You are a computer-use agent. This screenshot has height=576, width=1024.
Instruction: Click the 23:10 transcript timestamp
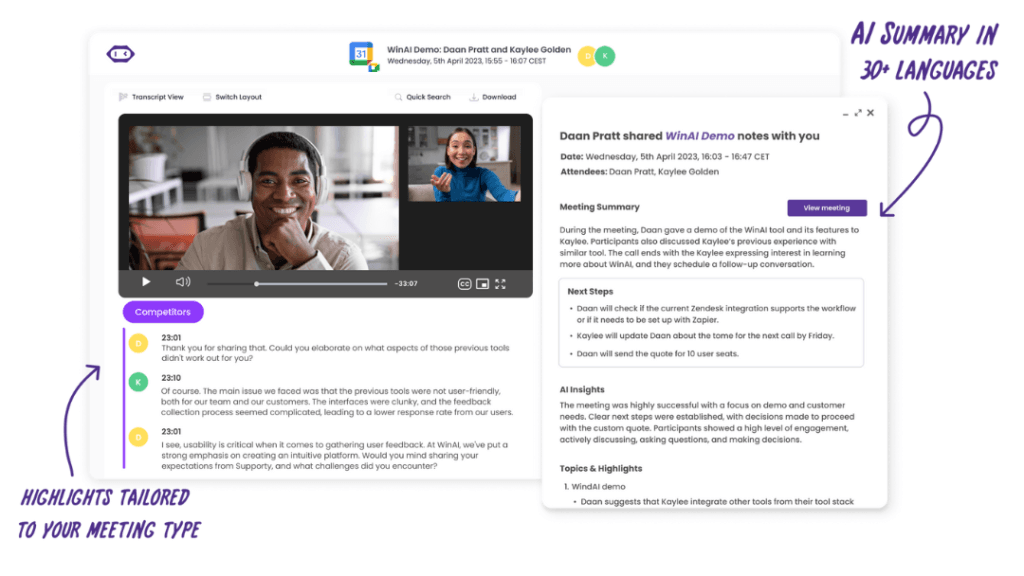click(171, 378)
